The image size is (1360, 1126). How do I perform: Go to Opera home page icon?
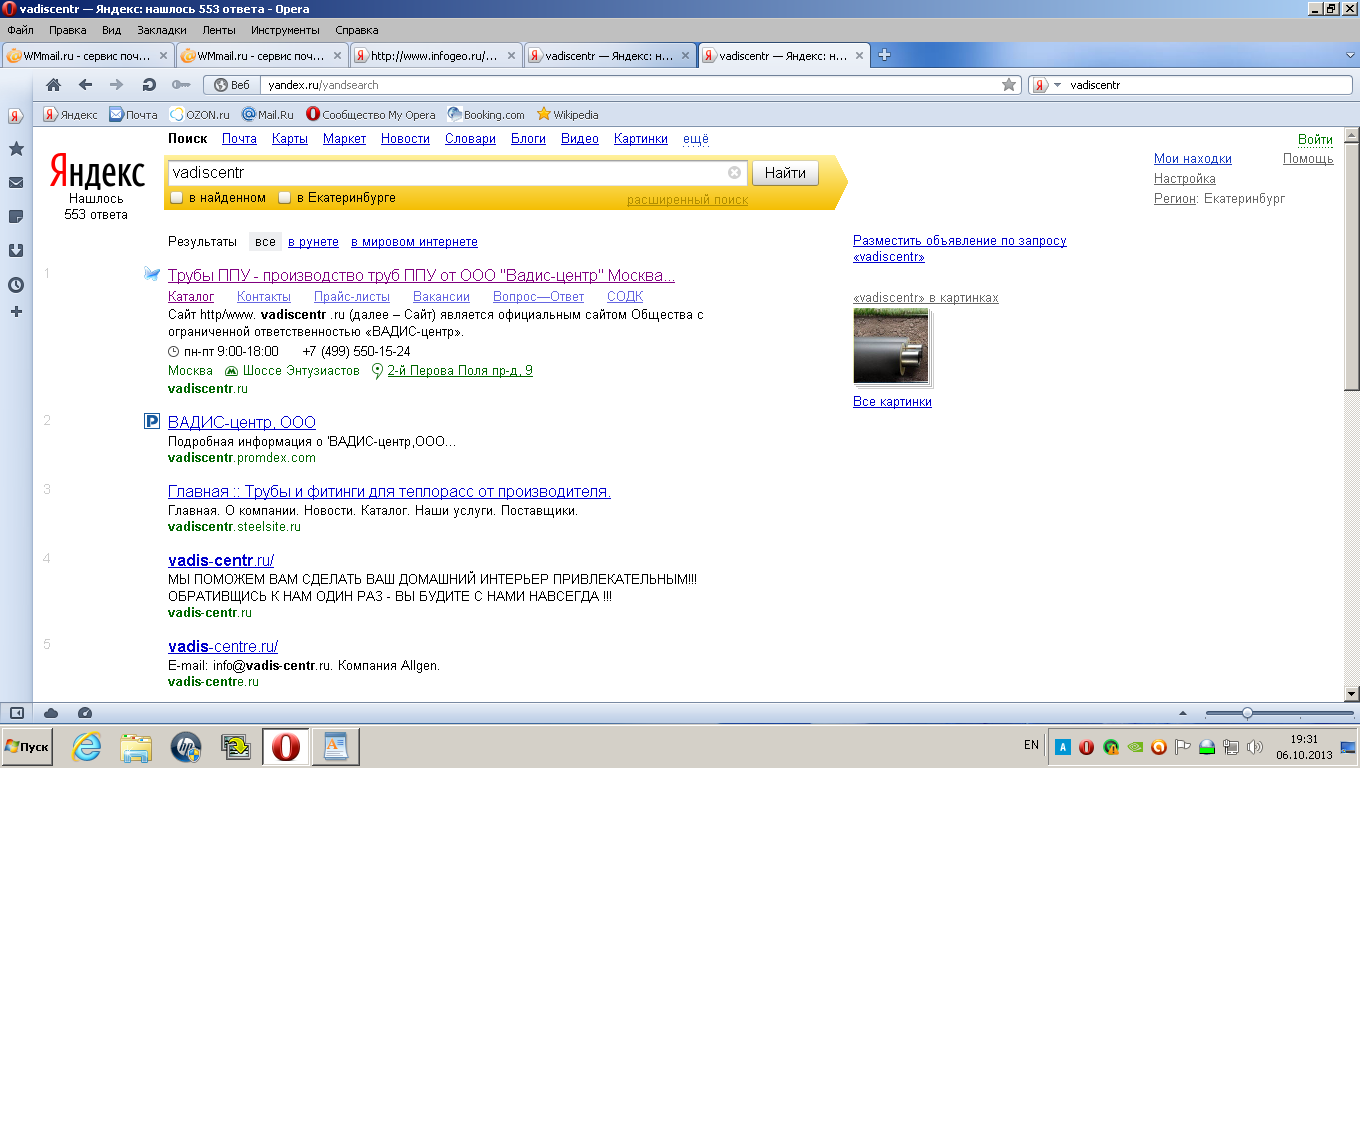tap(54, 85)
